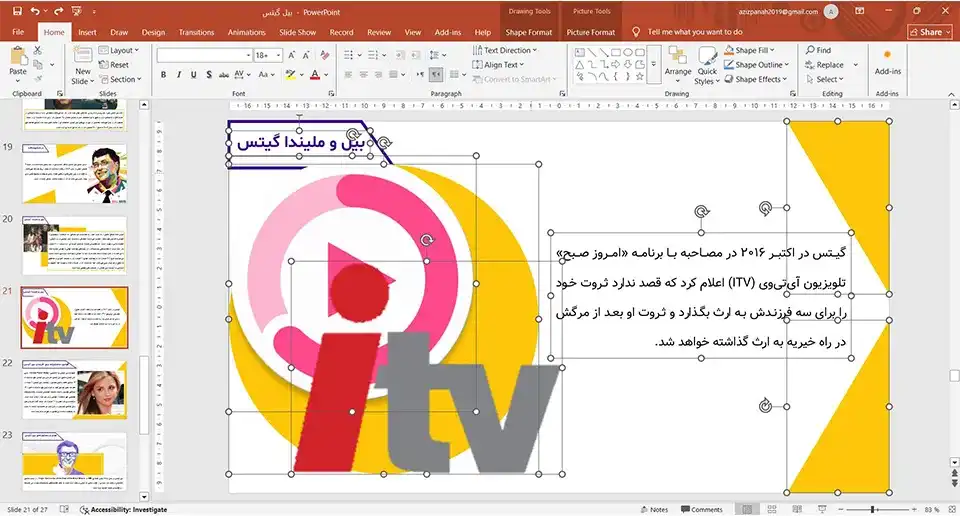Viewport: 960px width, 516px height.
Task: Switch to the Transitions tab
Action: [x=197, y=32]
